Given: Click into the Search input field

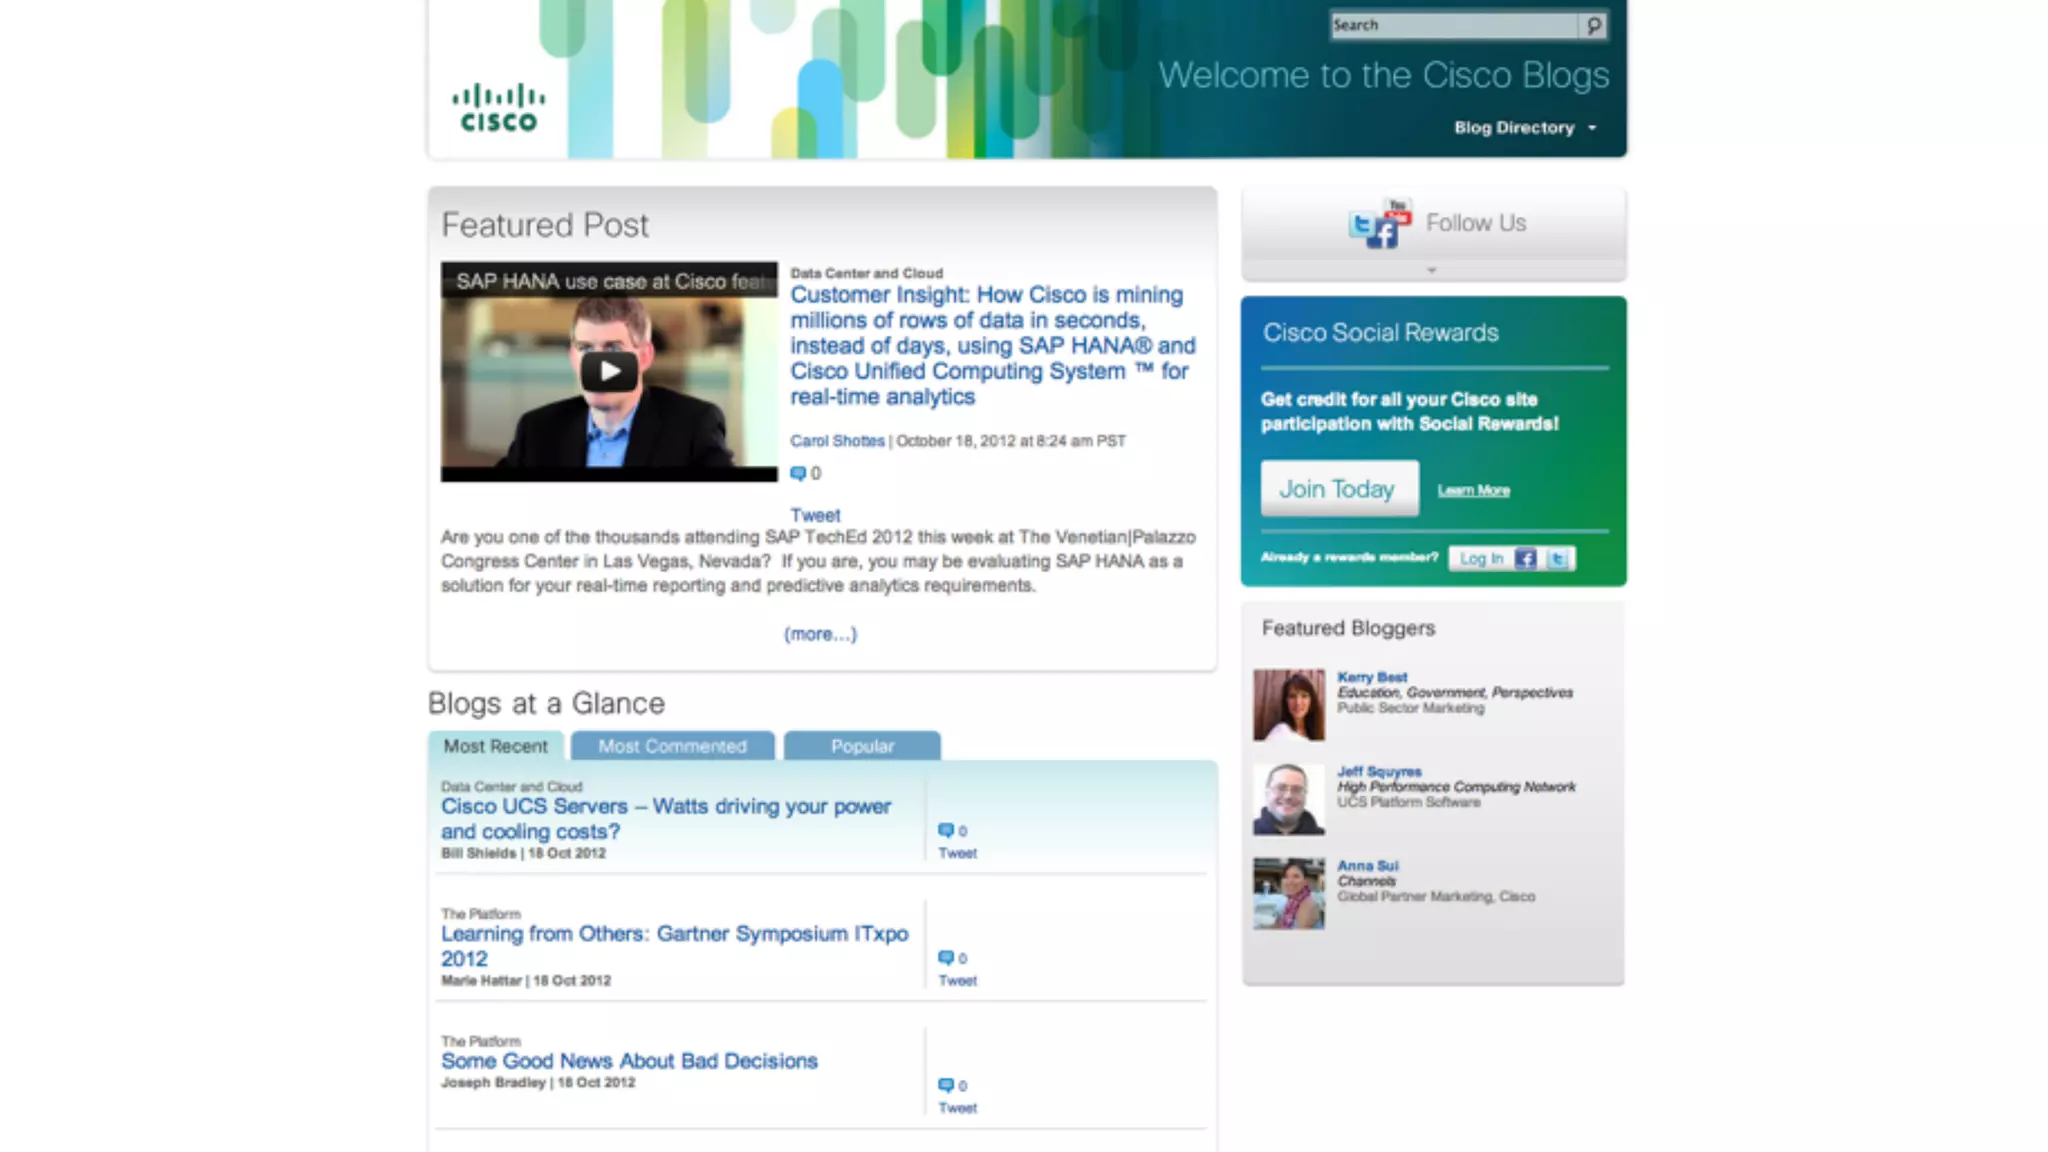Looking at the screenshot, I should (1453, 25).
